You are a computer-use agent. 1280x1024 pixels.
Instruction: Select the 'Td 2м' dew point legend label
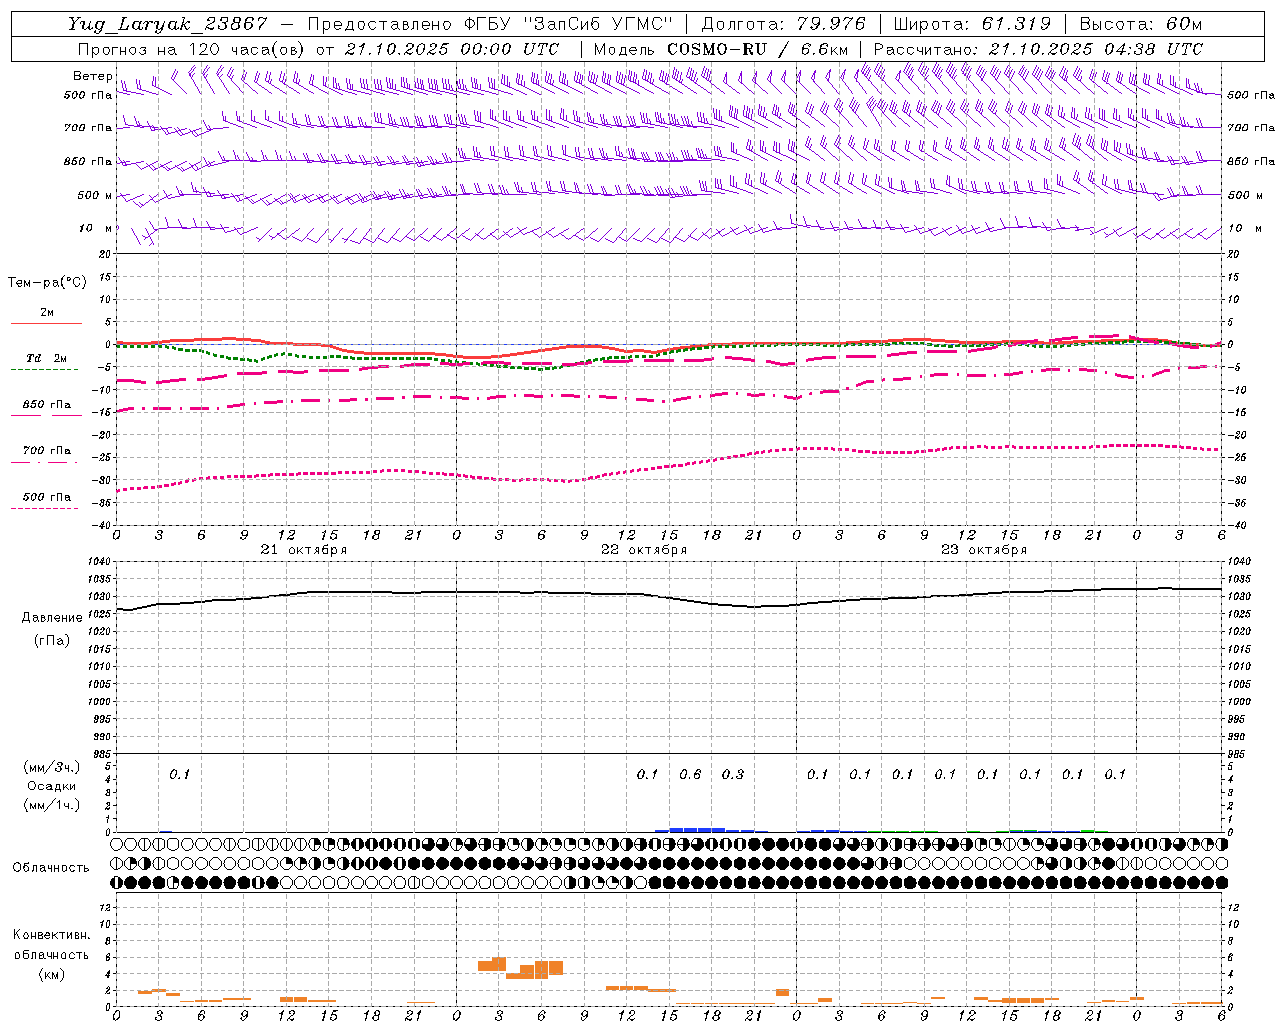click(46, 358)
